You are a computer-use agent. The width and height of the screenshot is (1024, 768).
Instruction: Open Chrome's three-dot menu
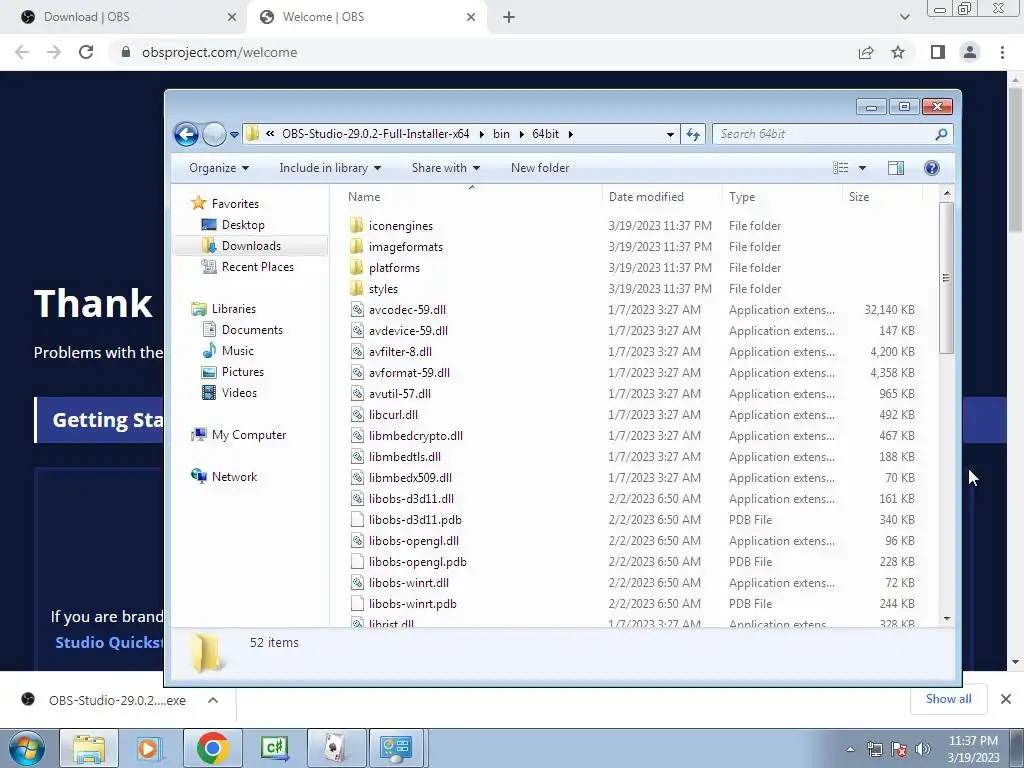(1002, 52)
